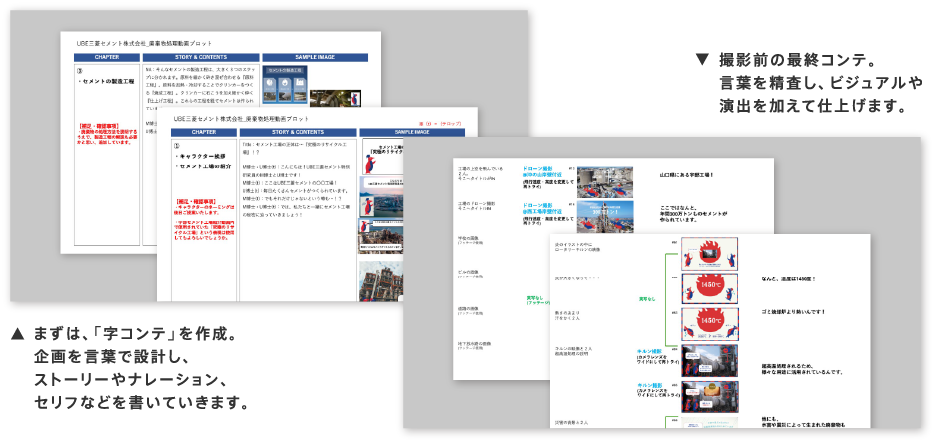Viewport: 936px width, 444px height.
Task: Click the circled ① chapter number
Action: [177, 145]
